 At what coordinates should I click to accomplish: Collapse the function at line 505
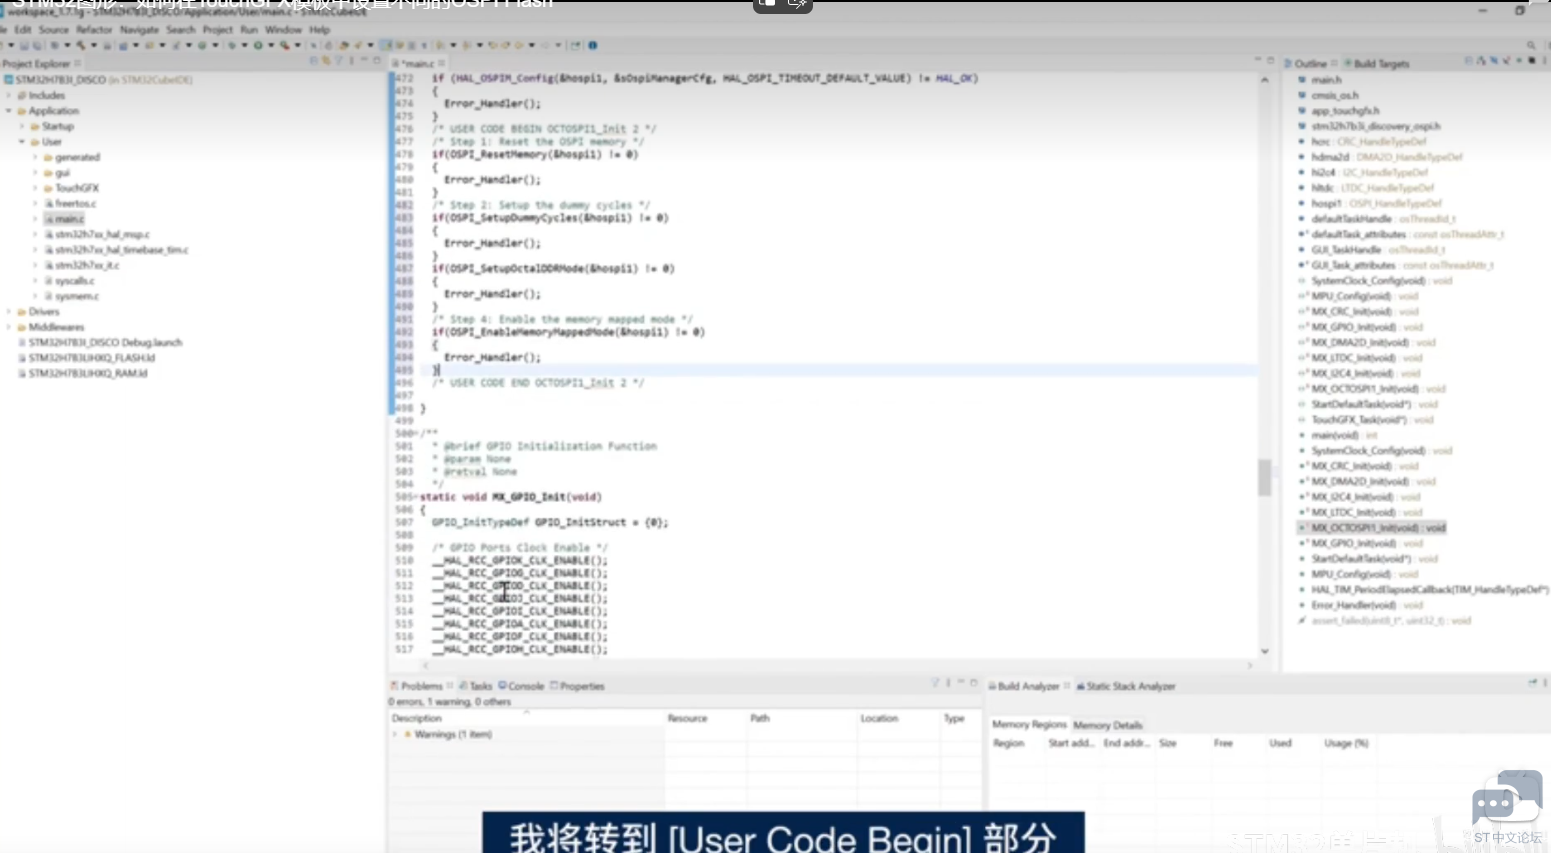(415, 497)
